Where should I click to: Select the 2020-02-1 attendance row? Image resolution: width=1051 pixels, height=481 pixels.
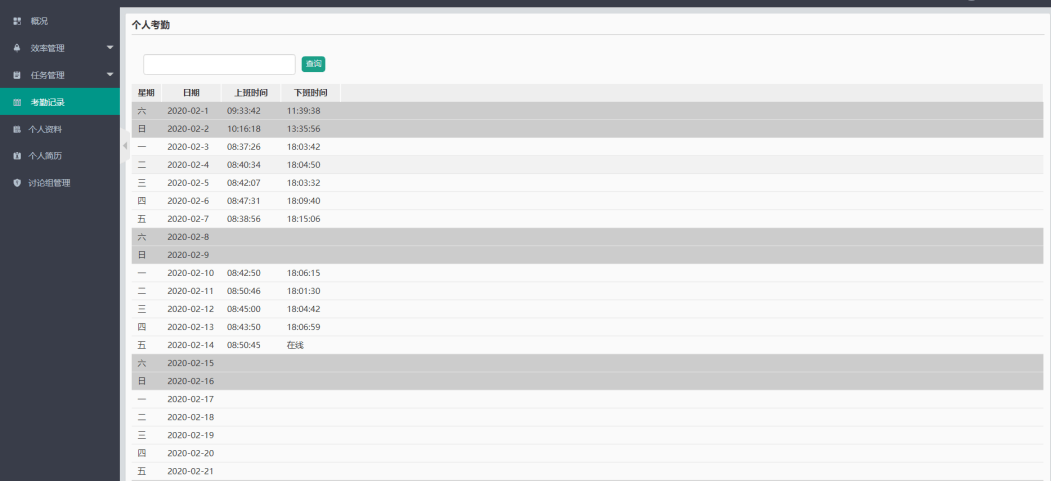[x=188, y=111]
